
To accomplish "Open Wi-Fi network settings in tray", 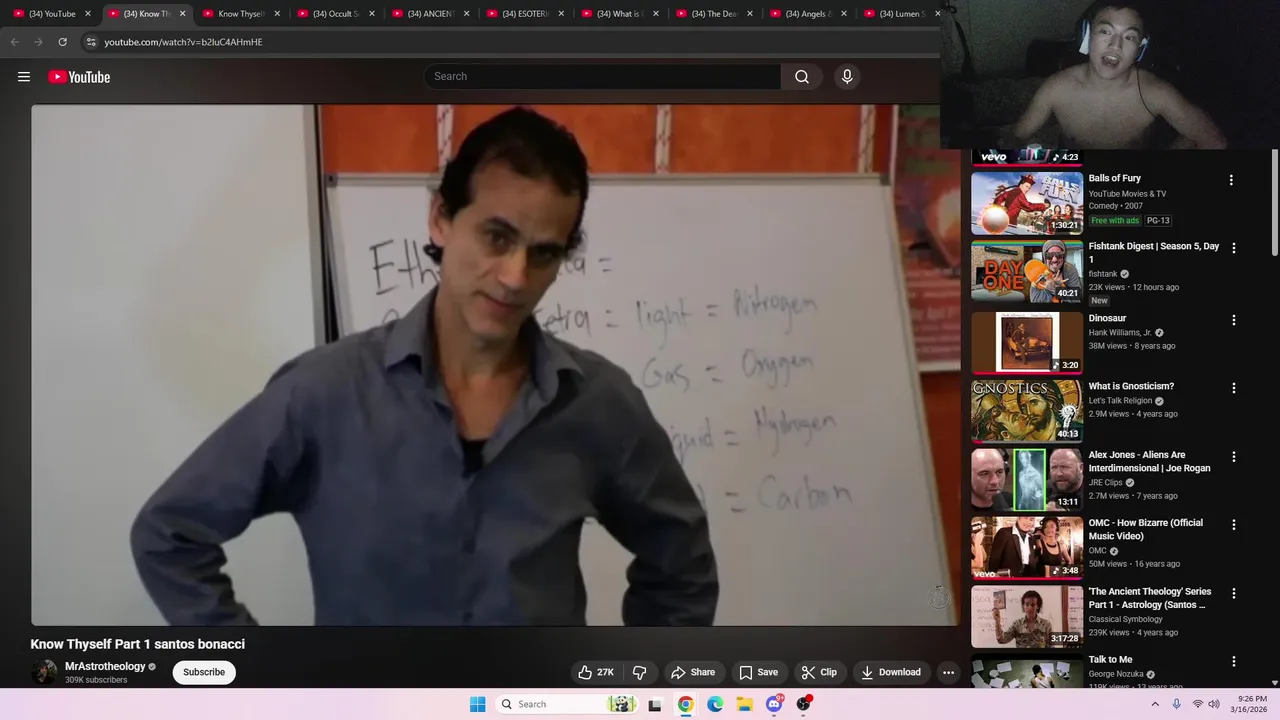I will pos(1197,704).
